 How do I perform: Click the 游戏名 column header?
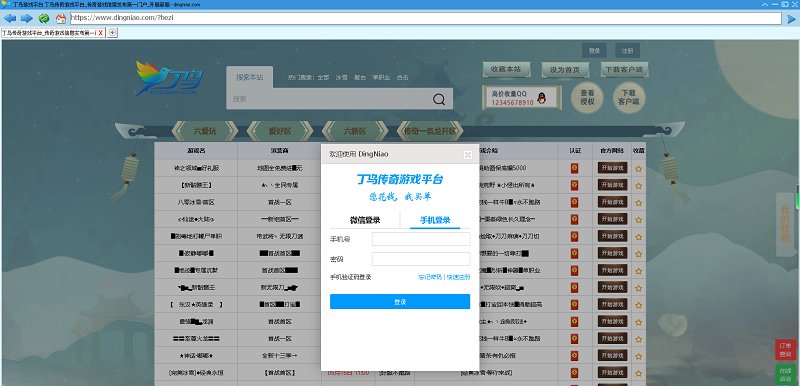point(196,151)
